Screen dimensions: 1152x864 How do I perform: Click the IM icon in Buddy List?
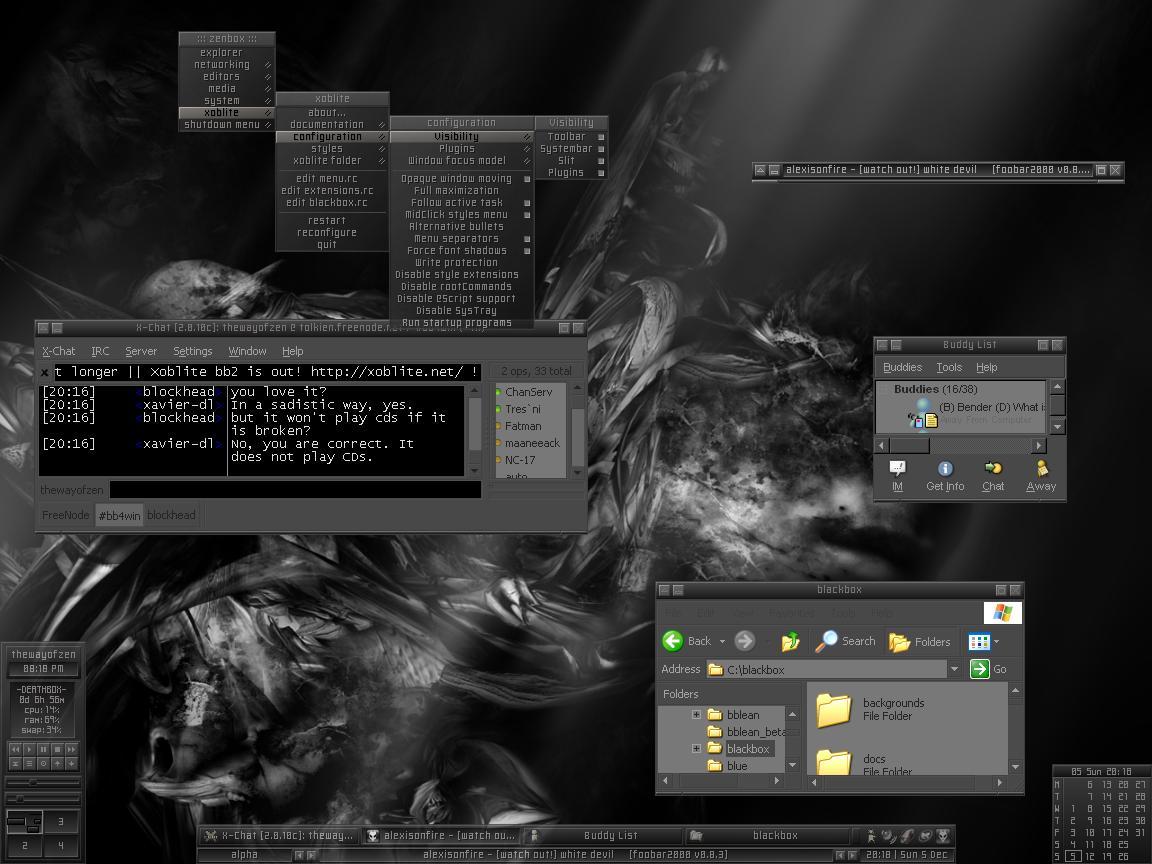(897, 469)
